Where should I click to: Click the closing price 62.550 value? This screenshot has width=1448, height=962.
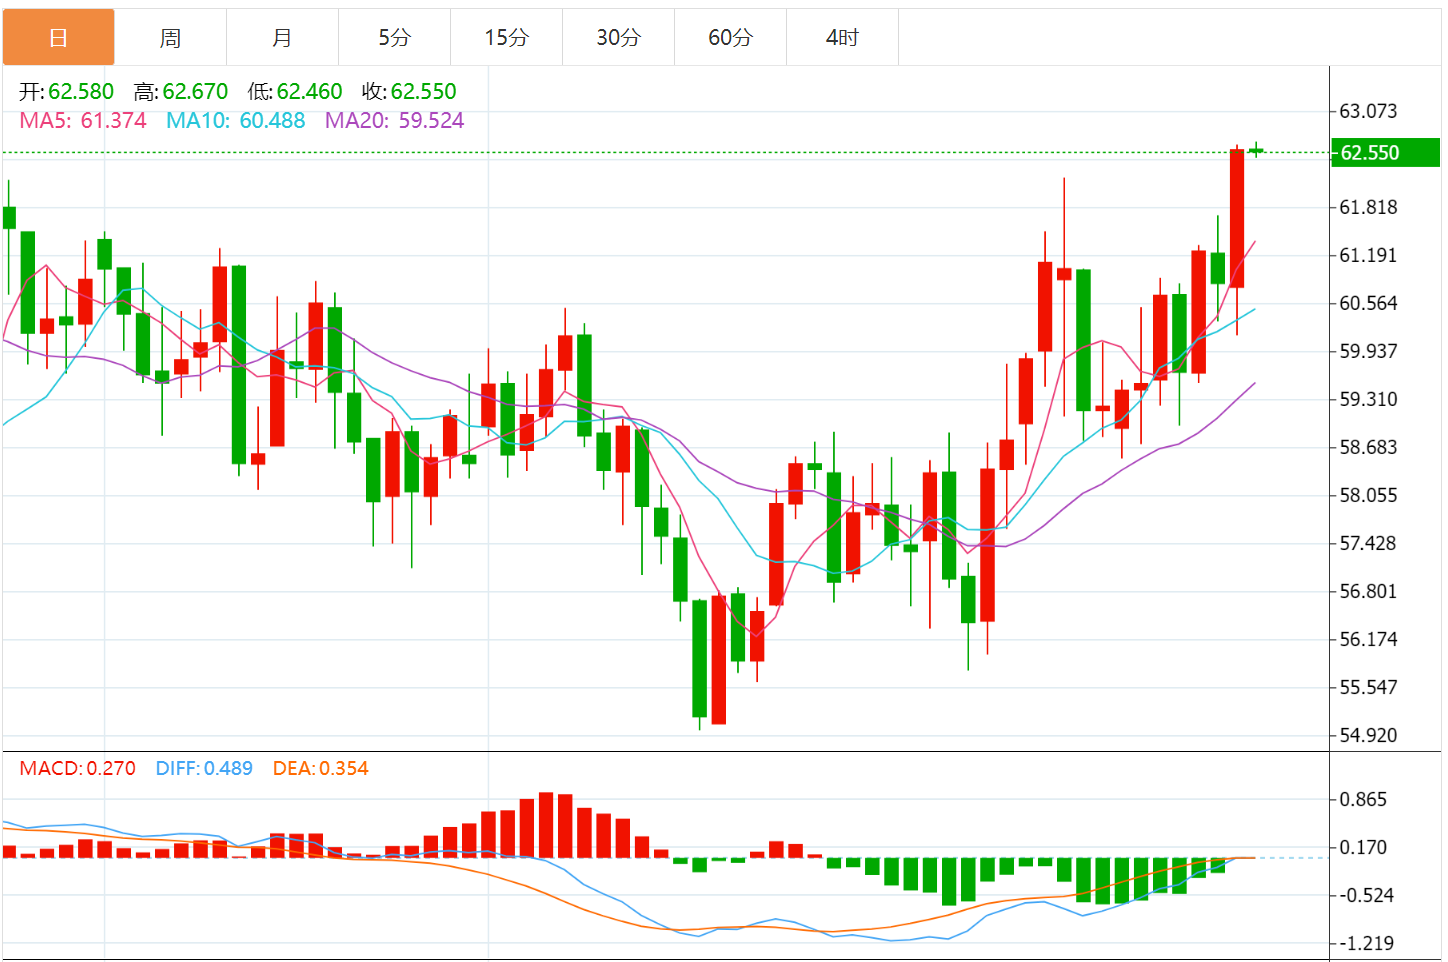[423, 92]
